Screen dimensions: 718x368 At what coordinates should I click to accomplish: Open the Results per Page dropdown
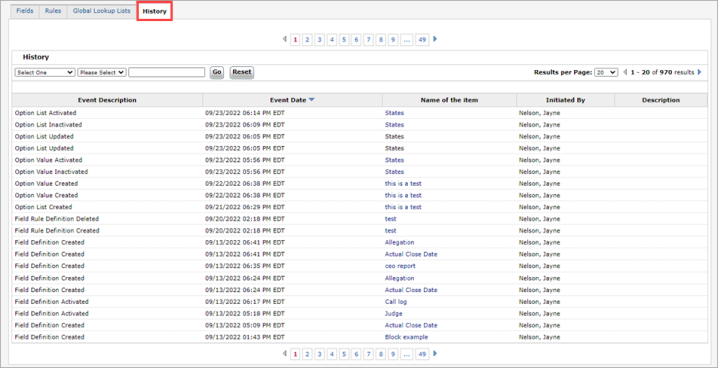(606, 72)
